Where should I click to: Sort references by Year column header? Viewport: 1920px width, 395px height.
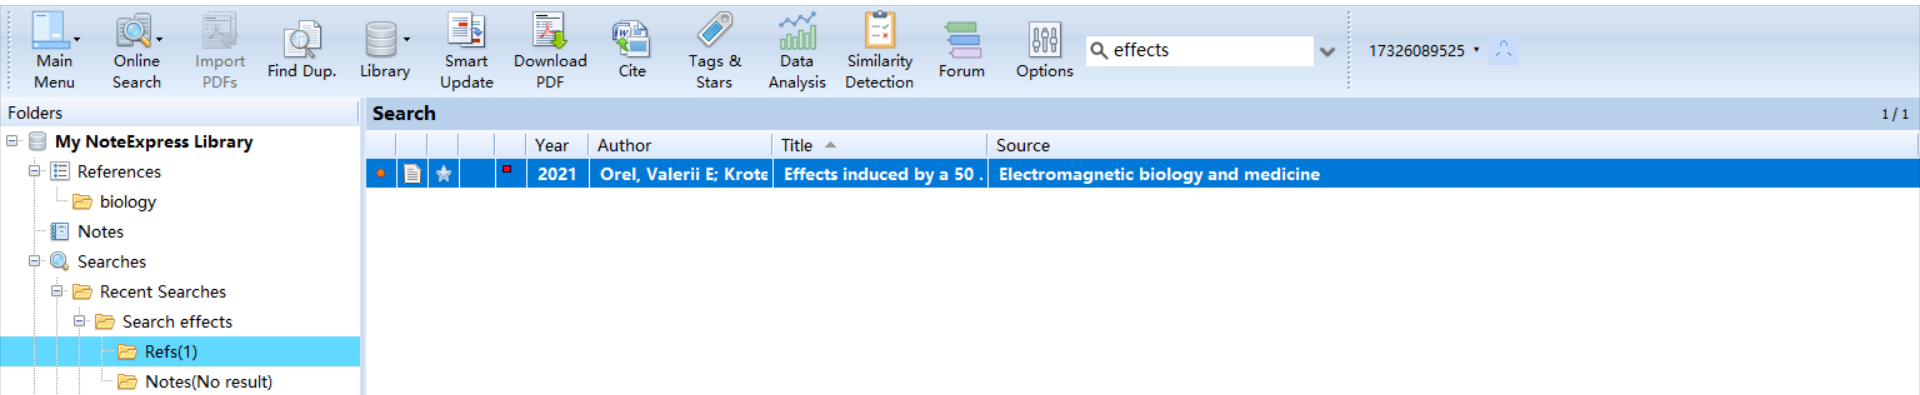tap(551, 145)
